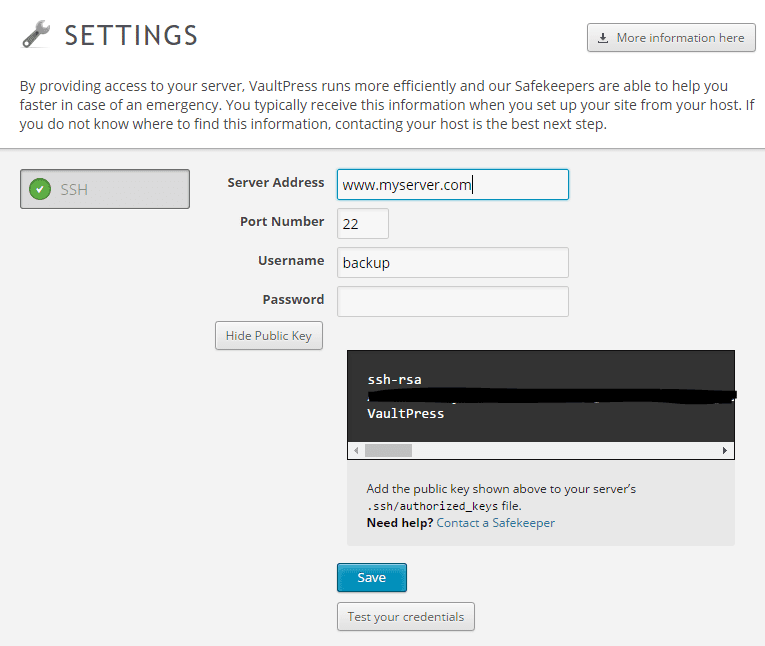The image size is (765, 646).
Task: Click the public key scrollbar's right arrow
Action: click(725, 451)
